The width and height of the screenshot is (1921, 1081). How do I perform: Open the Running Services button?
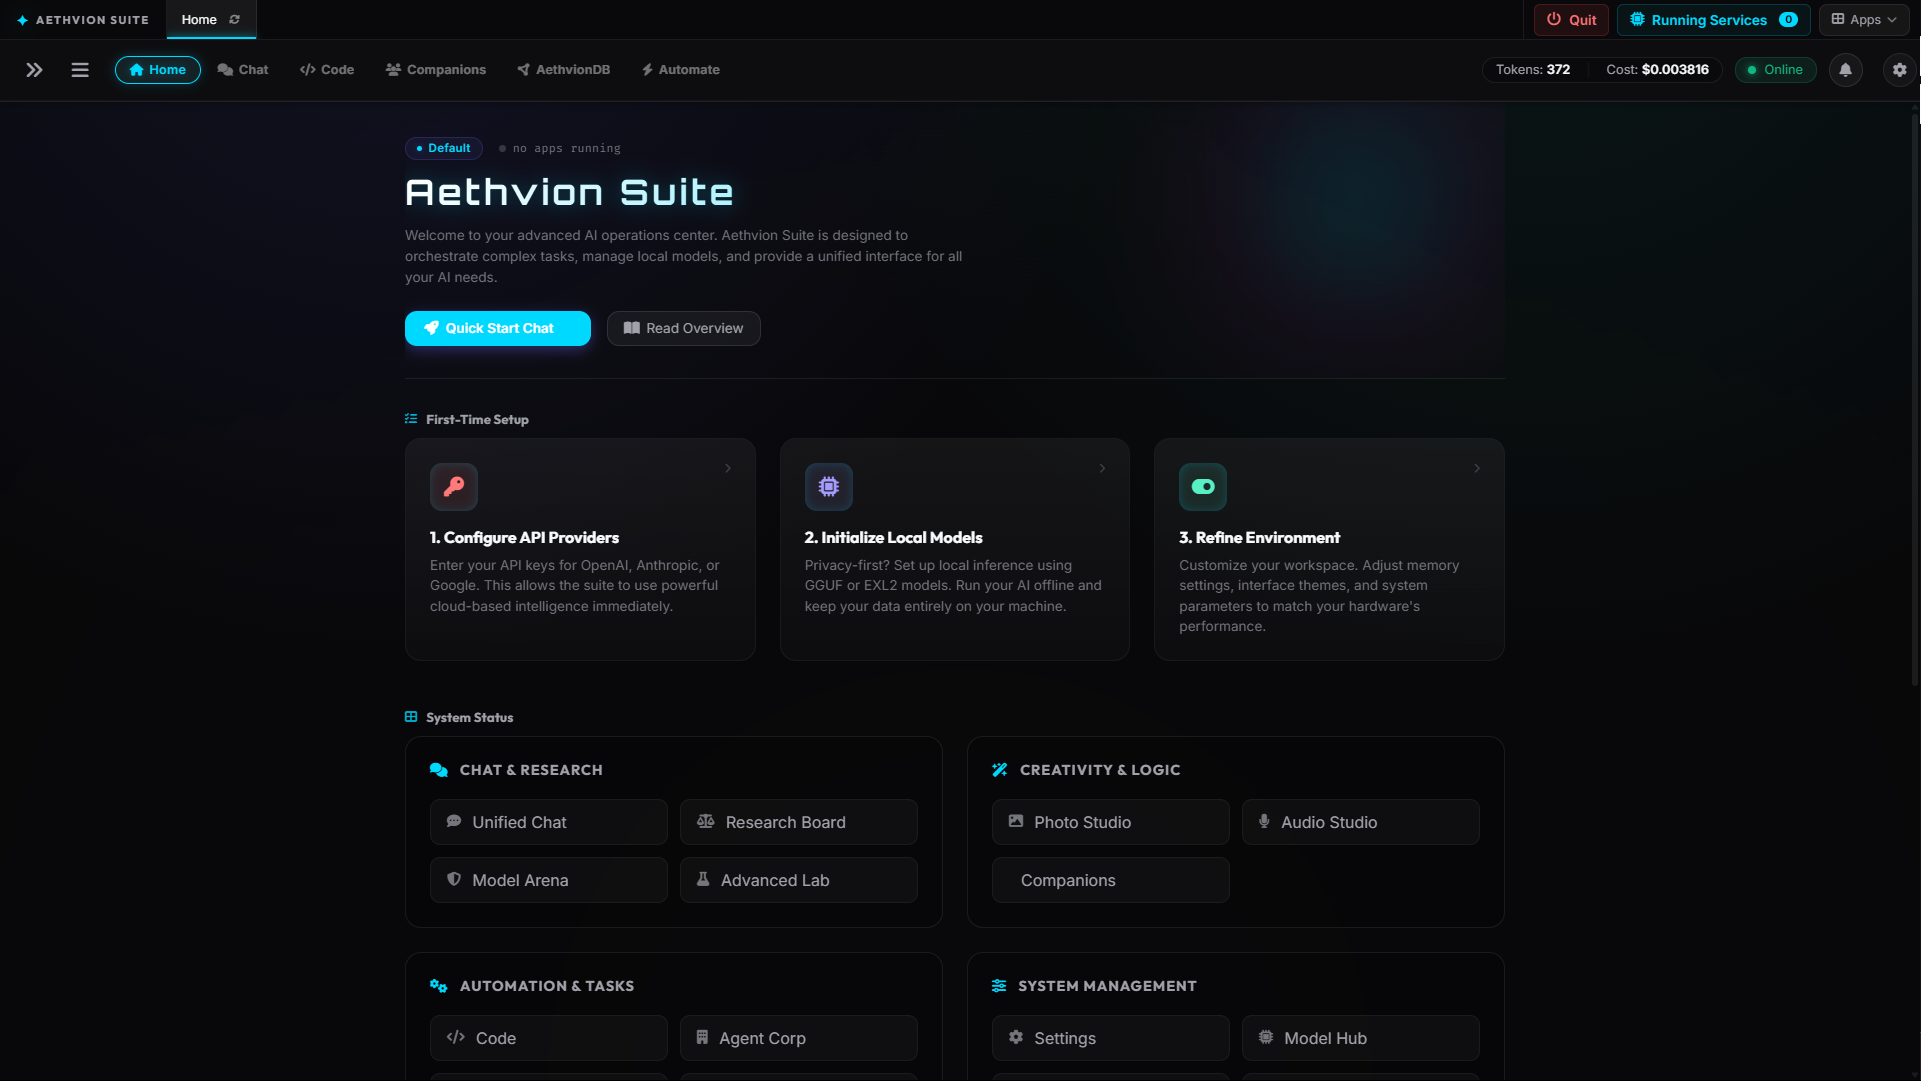tap(1714, 20)
